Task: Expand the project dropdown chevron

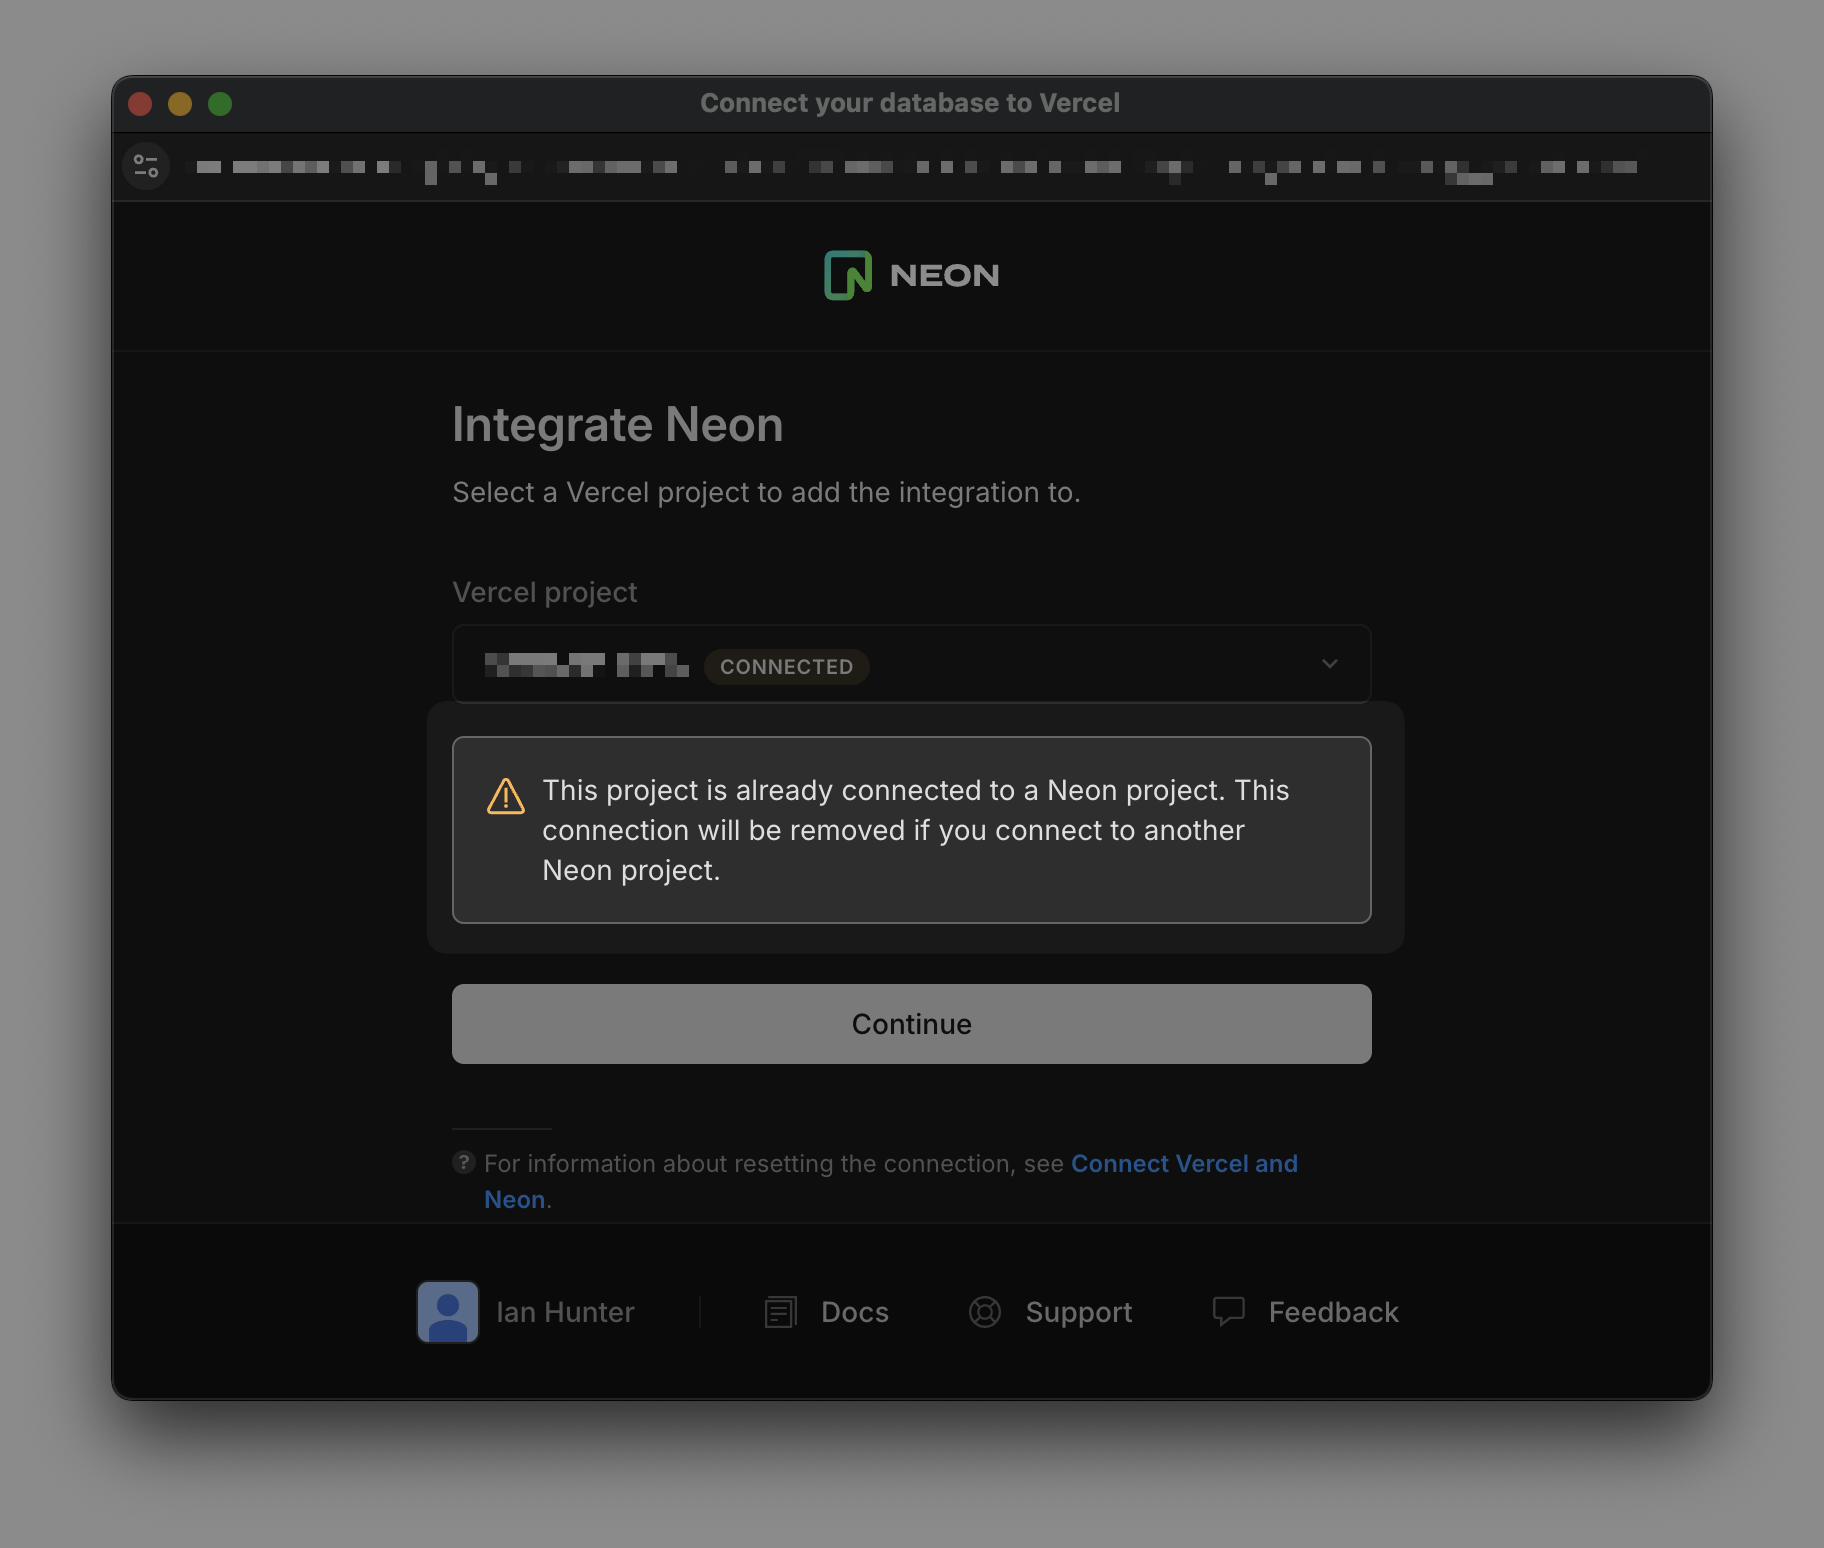Action: tap(1330, 664)
